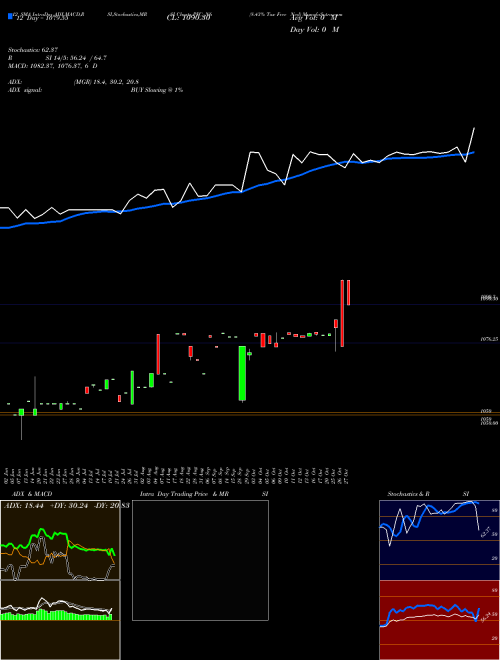Viewport: 500px width, 660px height.
Task: Click the last red candlestick on the price chart
Action: 348,292
